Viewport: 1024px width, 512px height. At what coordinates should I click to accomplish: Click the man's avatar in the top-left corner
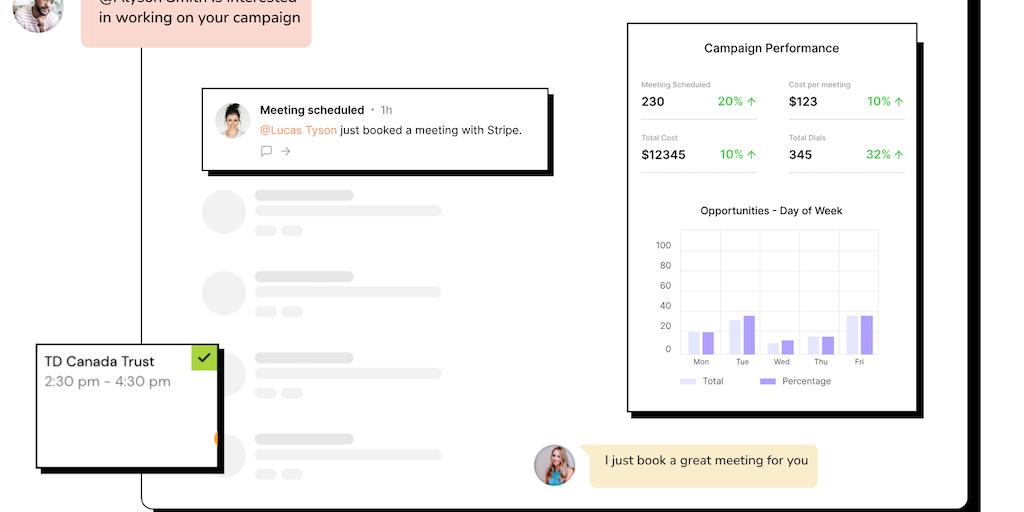pyautogui.click(x=38, y=12)
